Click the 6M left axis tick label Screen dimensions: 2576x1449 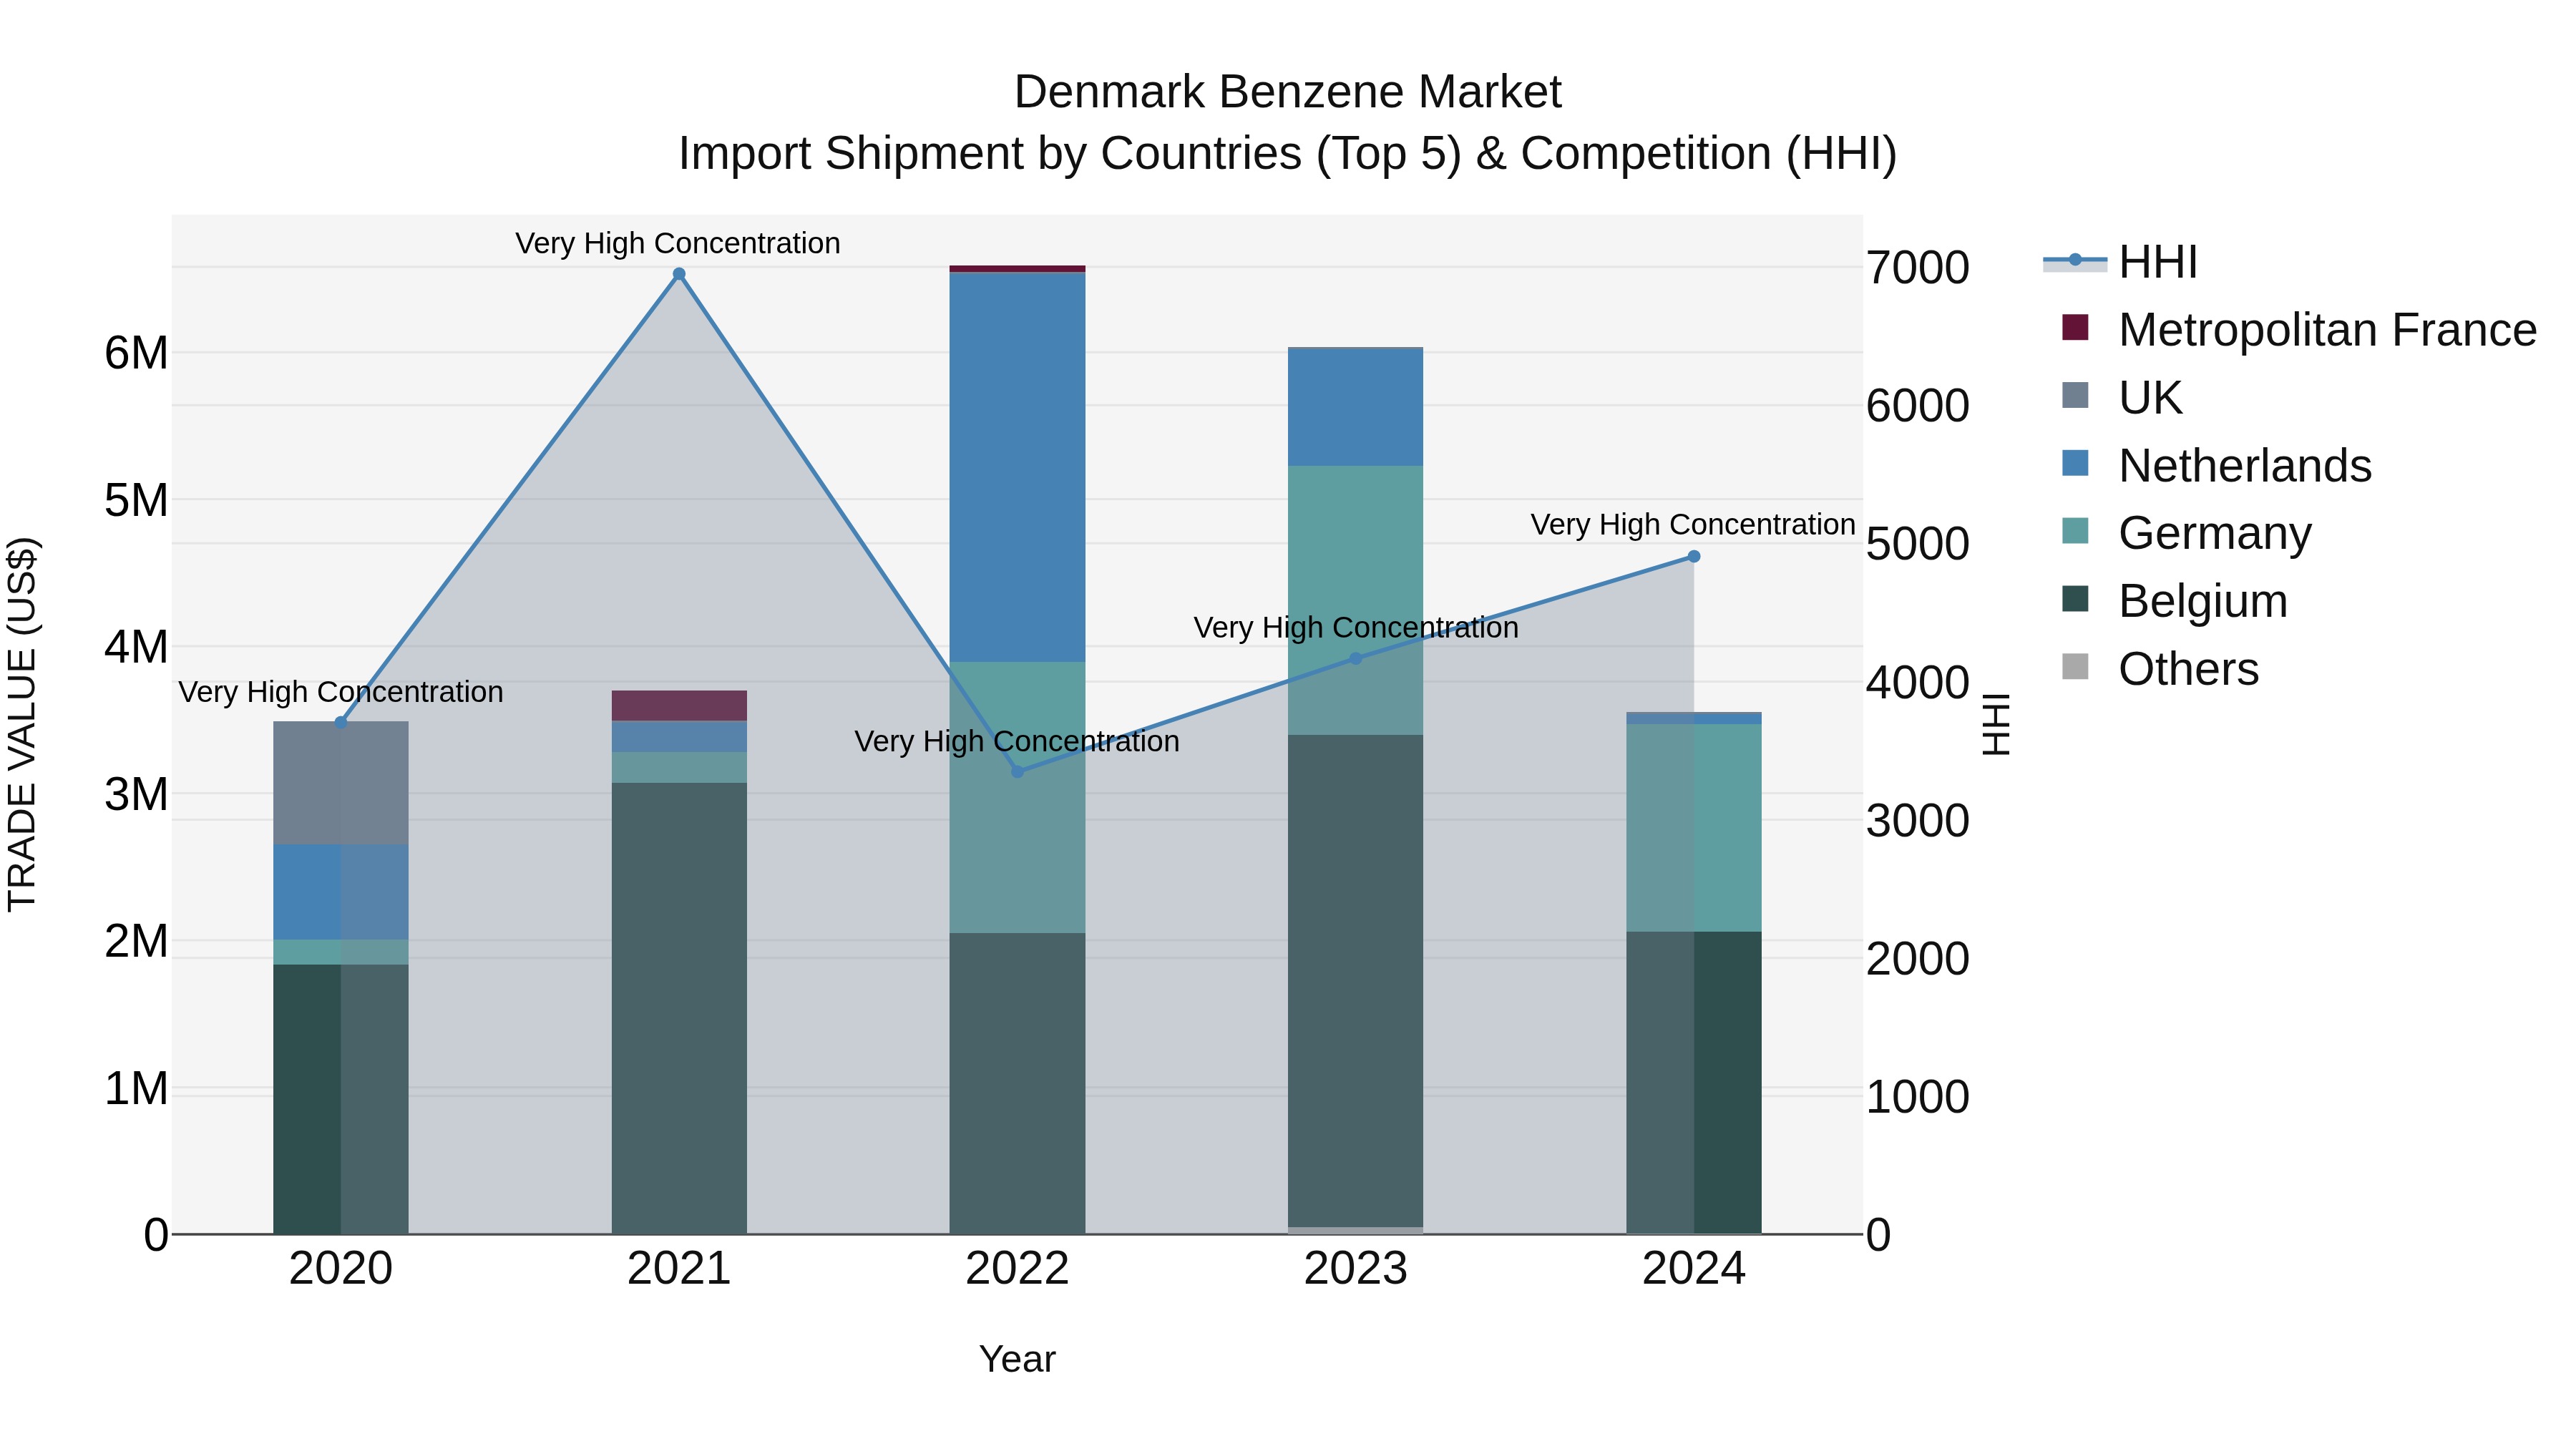[x=137, y=353]
